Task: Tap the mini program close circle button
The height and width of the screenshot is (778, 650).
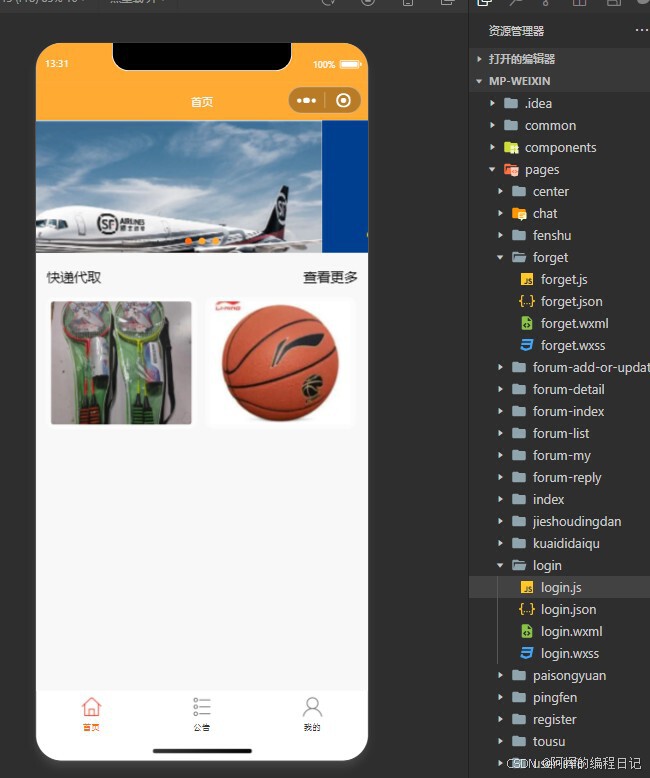Action: tap(343, 101)
